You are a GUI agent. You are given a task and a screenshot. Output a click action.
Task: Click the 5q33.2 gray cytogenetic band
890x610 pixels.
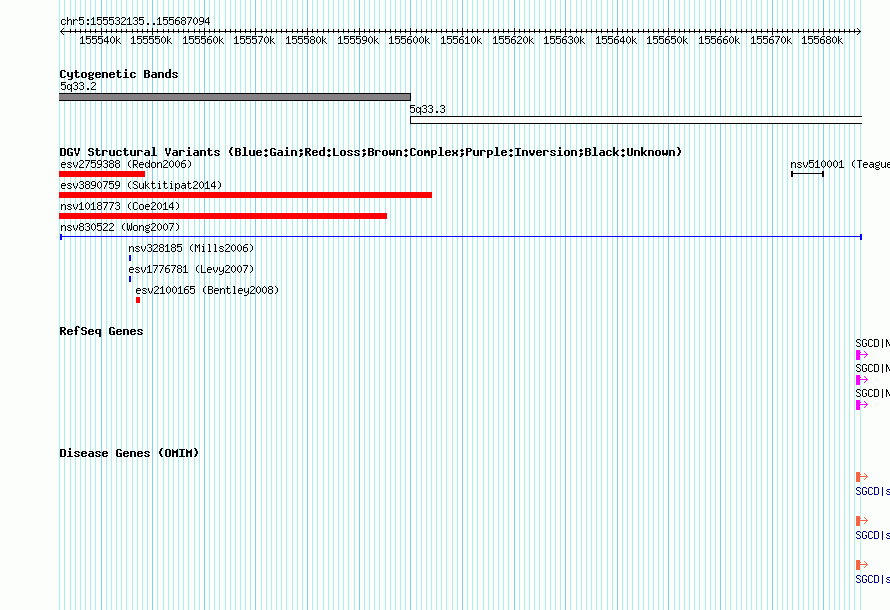[235, 97]
